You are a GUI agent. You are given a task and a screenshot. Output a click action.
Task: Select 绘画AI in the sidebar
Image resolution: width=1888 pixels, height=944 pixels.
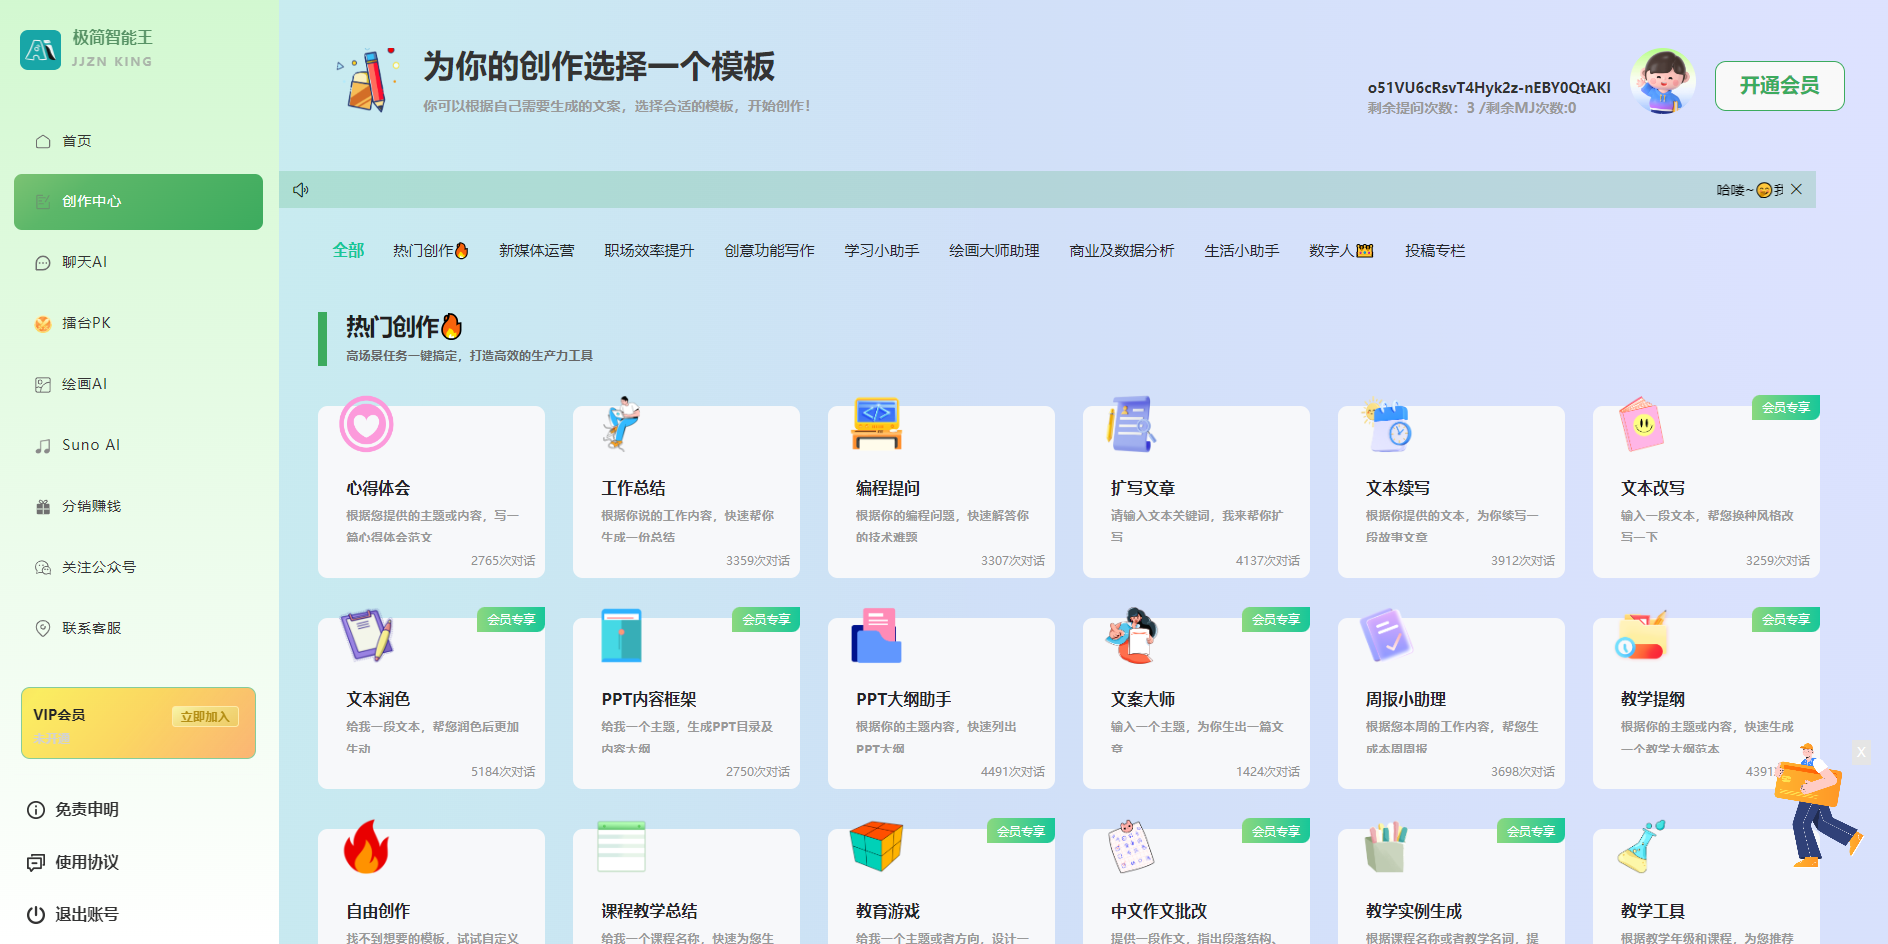click(85, 383)
